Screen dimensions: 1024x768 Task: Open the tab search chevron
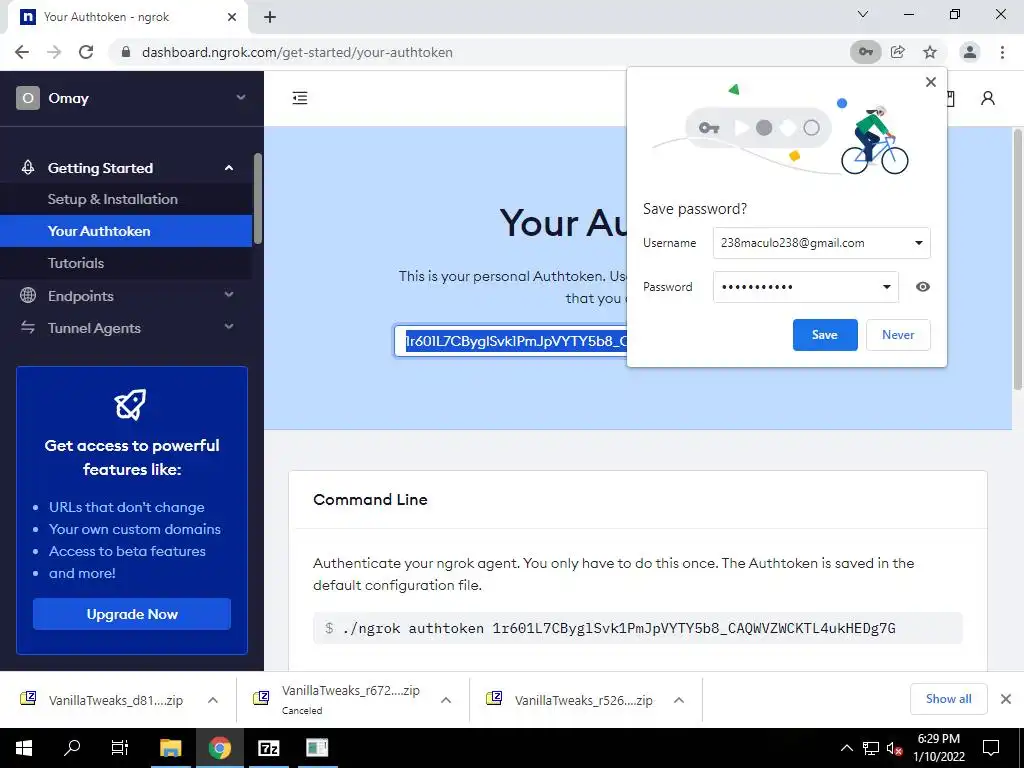coord(863,14)
